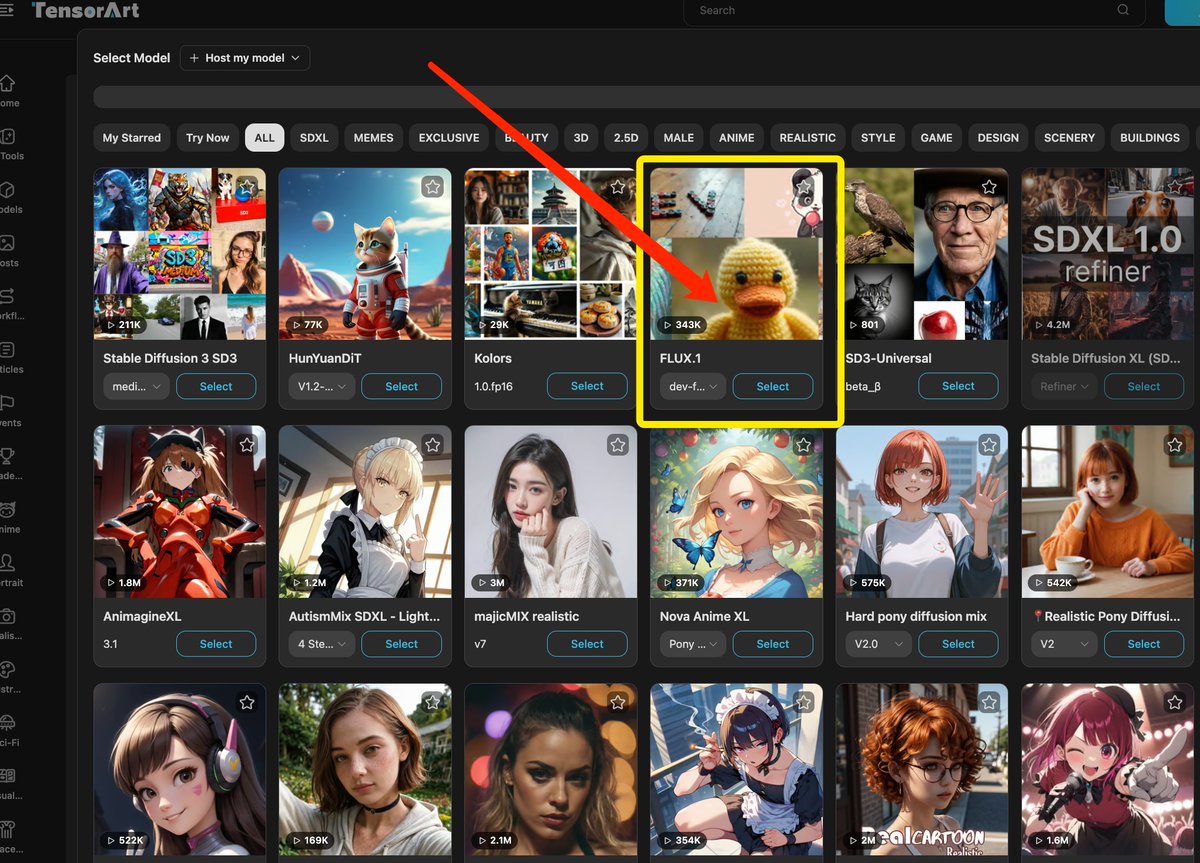The height and width of the screenshot is (863, 1200).
Task: Star the Kolors model card
Action: [x=618, y=187]
